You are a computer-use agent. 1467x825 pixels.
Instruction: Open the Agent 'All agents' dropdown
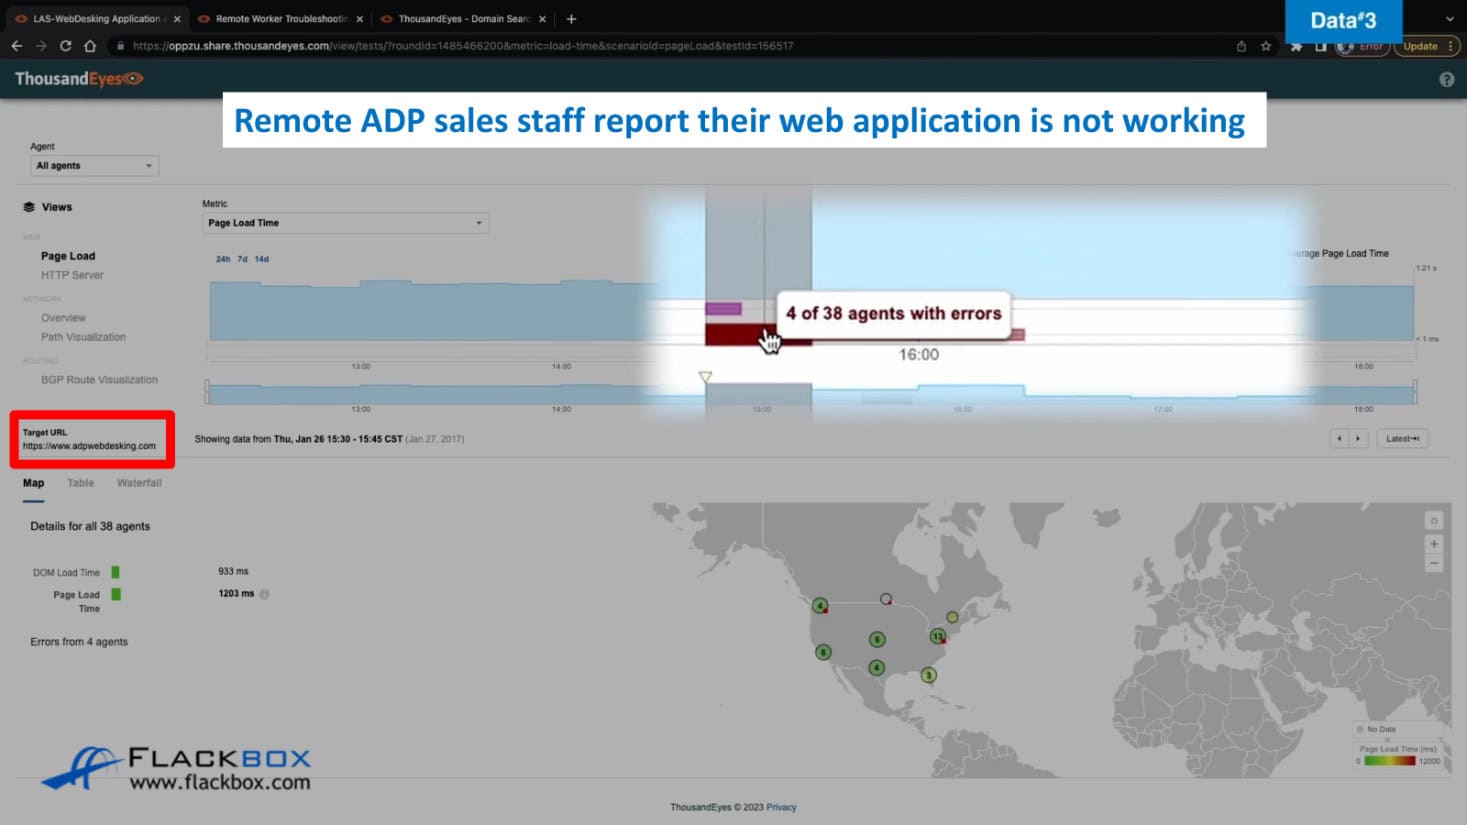tap(94, 166)
